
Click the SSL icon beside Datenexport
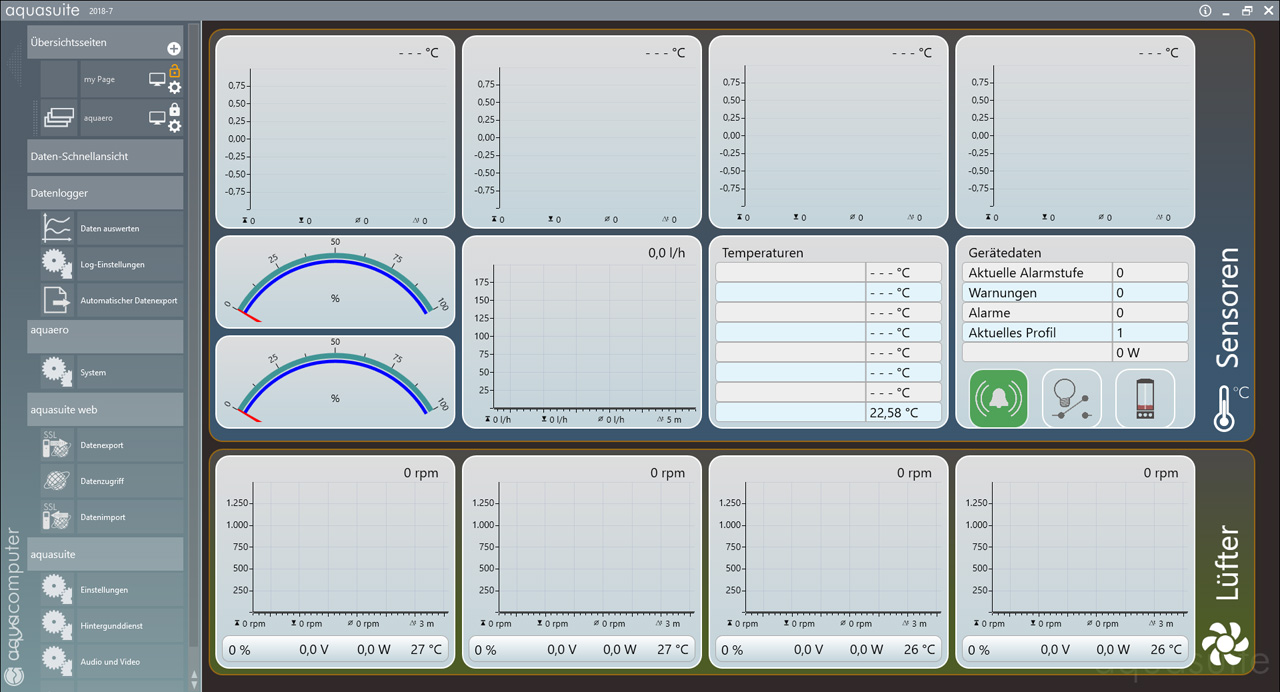coord(56,445)
